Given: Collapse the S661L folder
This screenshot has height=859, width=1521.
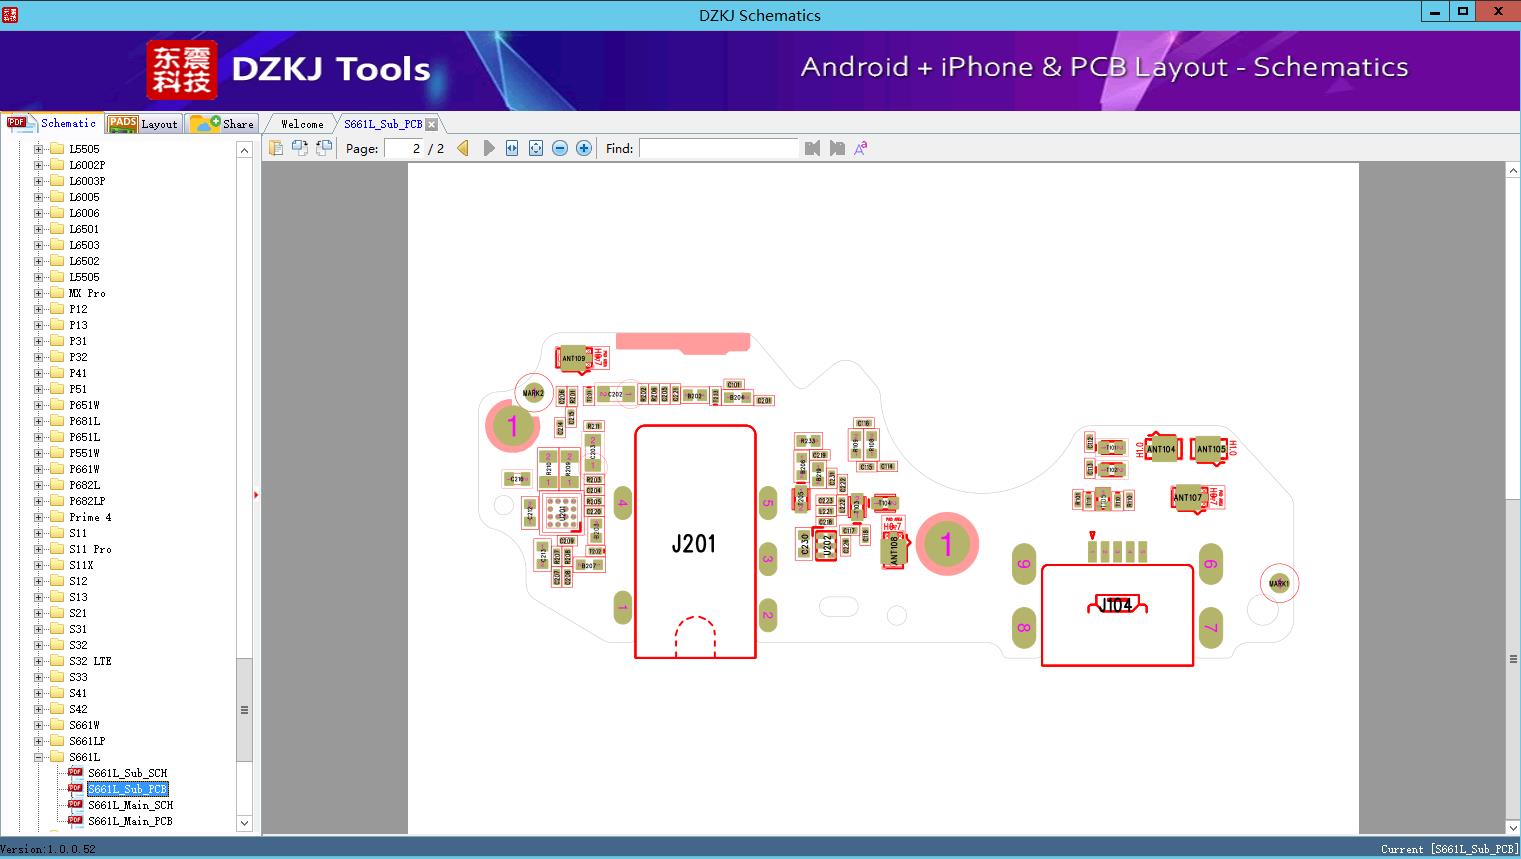Looking at the screenshot, I should tap(39, 757).
